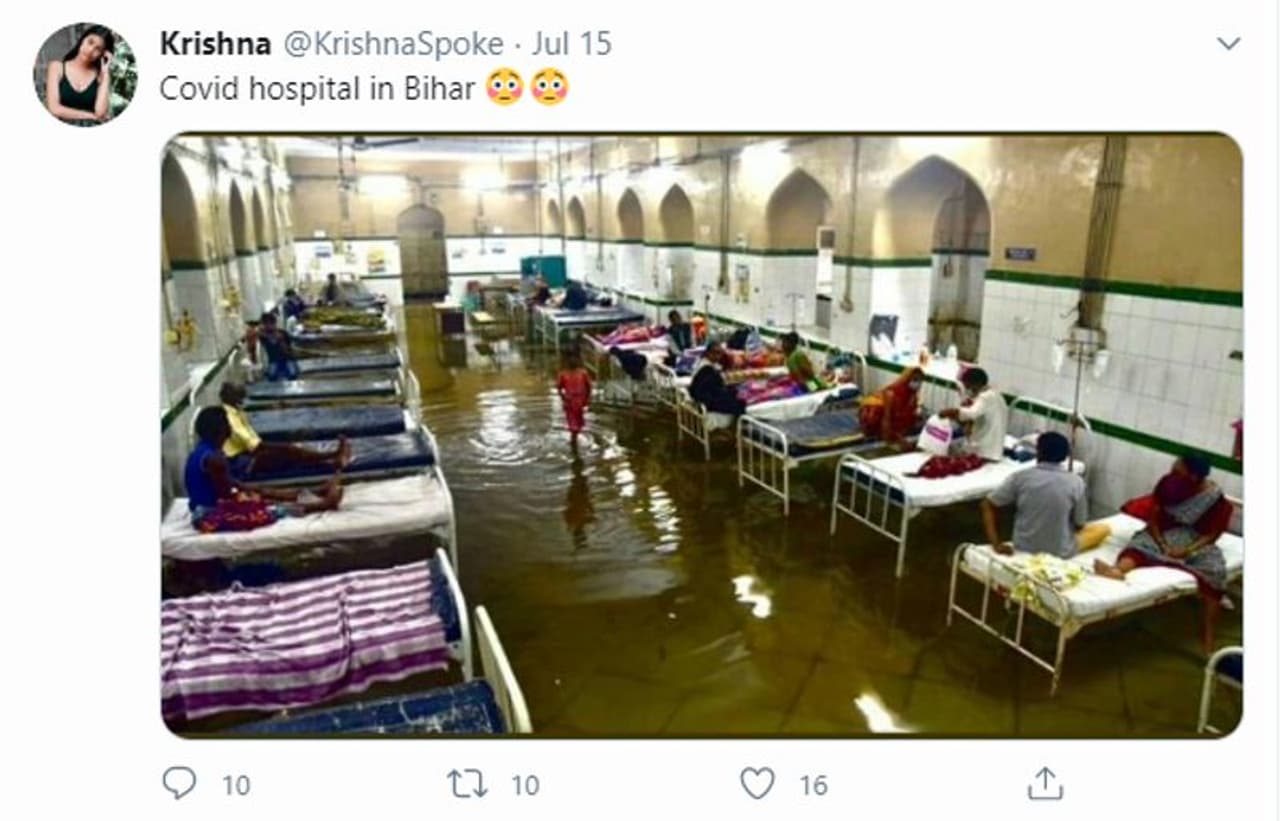
Task: Open Krishna's profile picture
Action: (86, 73)
